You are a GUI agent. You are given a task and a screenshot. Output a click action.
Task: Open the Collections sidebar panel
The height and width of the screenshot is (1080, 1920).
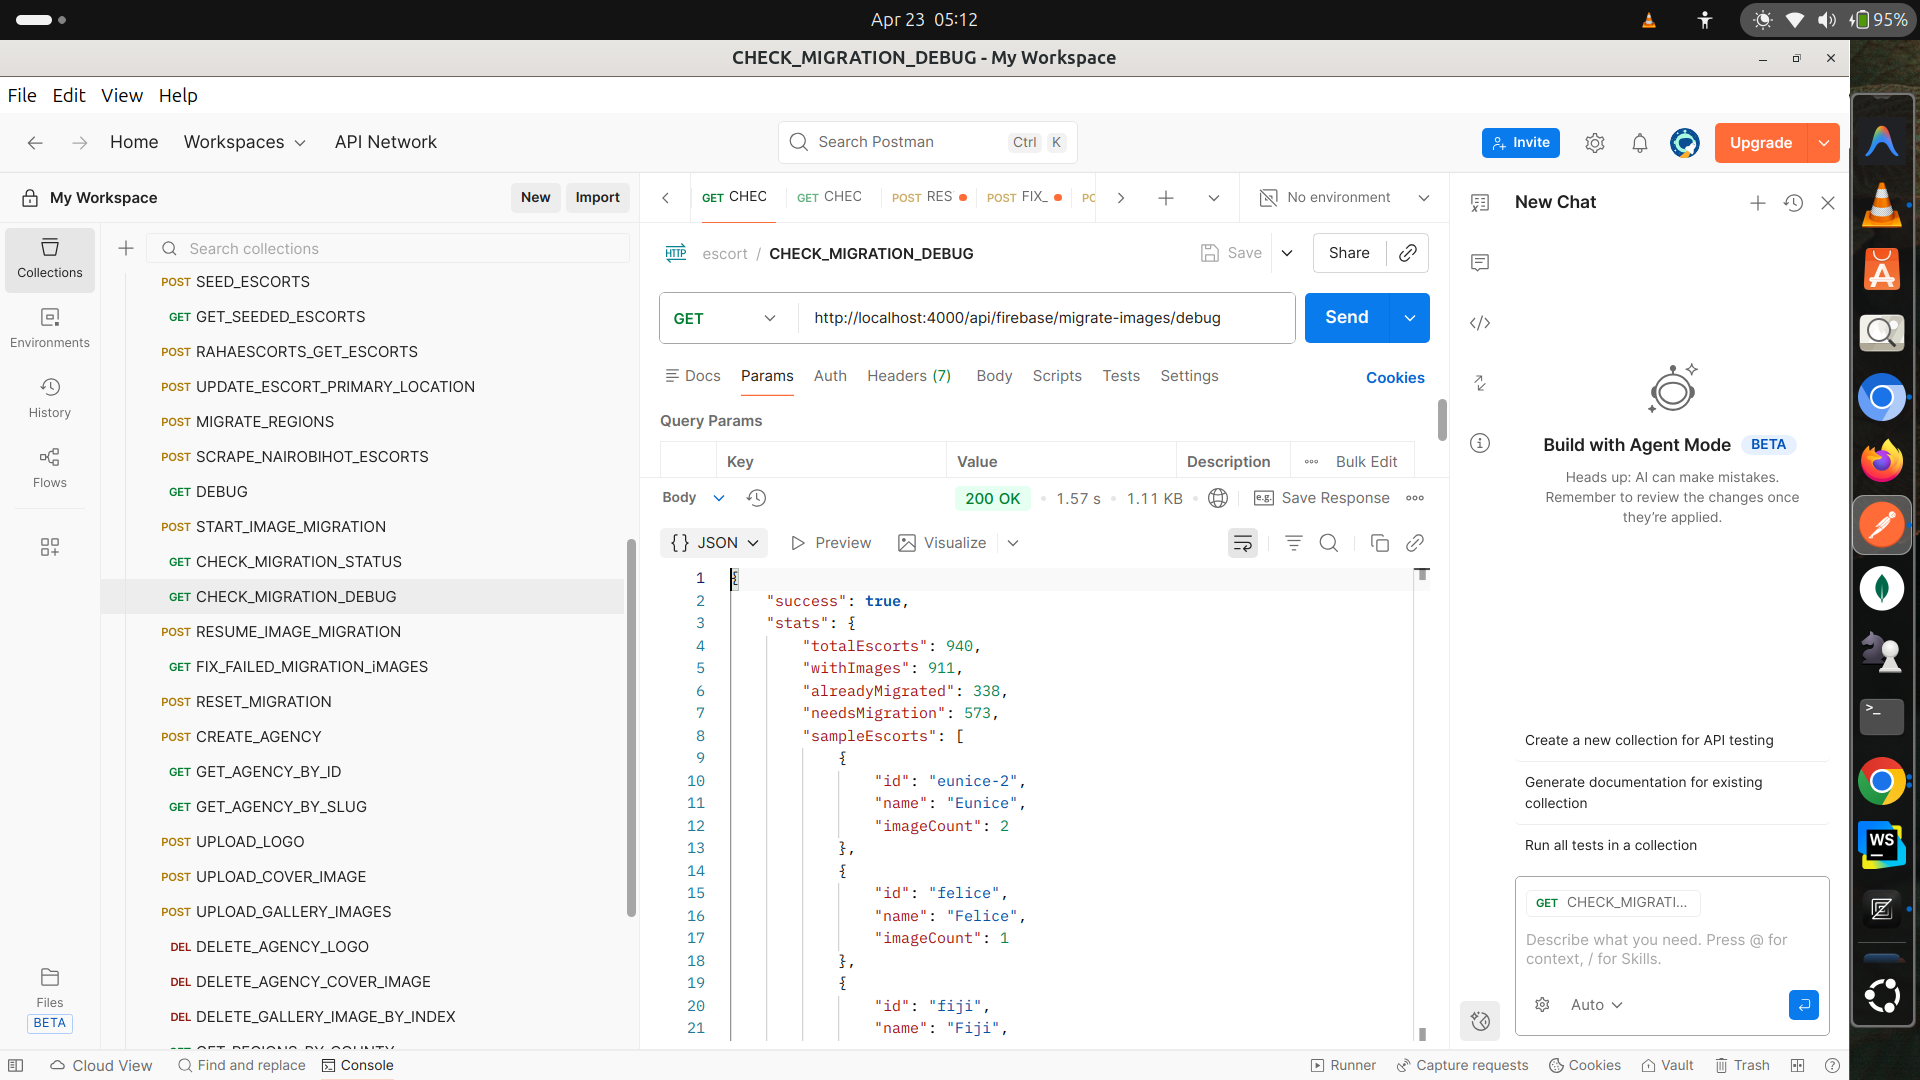click(x=50, y=259)
